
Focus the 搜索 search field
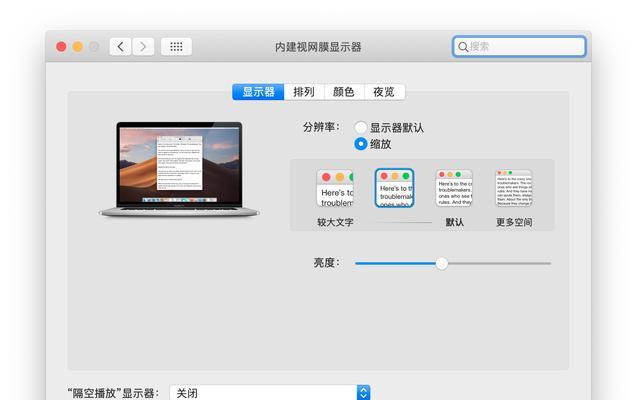click(519, 46)
